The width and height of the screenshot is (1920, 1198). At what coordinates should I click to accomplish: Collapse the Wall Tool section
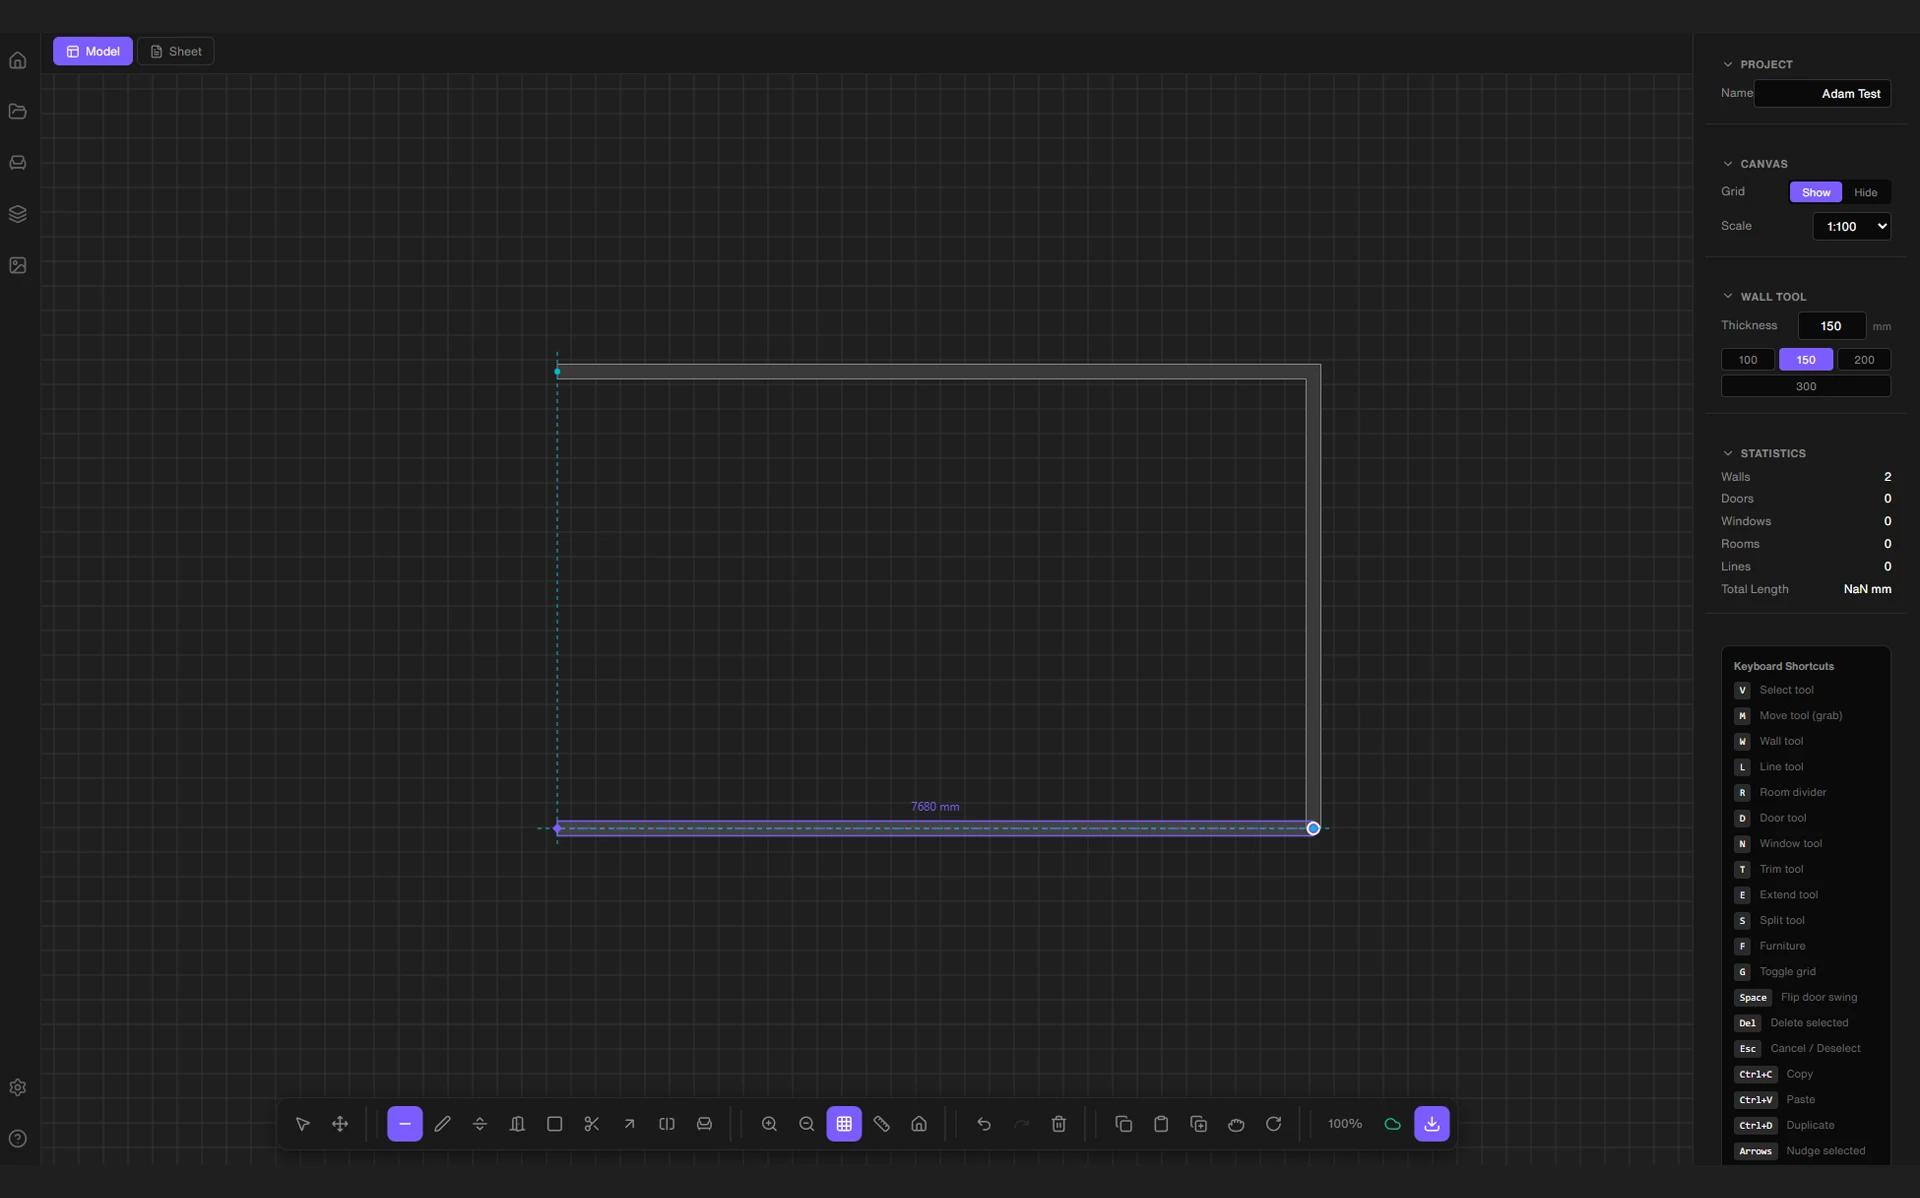[x=1728, y=296]
